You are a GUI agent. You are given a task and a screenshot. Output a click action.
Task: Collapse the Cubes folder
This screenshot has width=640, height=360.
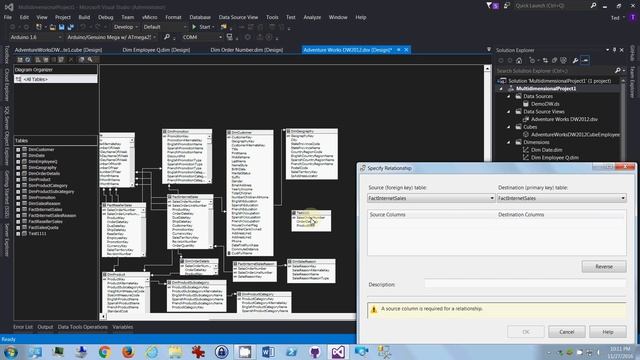(x=509, y=127)
